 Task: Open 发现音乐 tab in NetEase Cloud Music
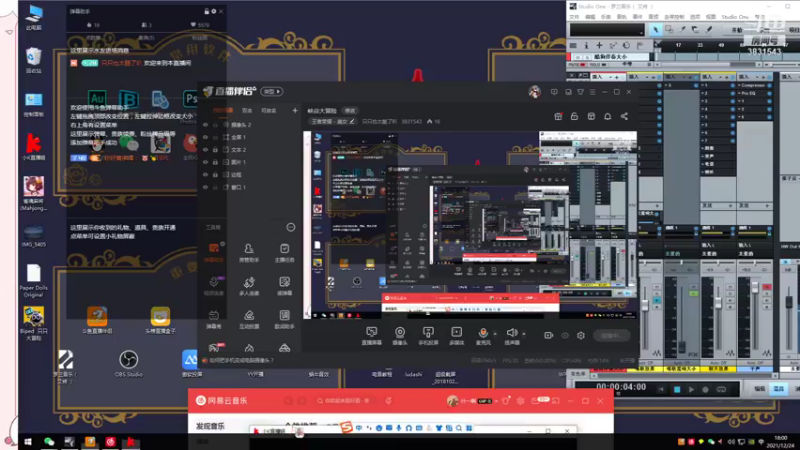(210, 426)
